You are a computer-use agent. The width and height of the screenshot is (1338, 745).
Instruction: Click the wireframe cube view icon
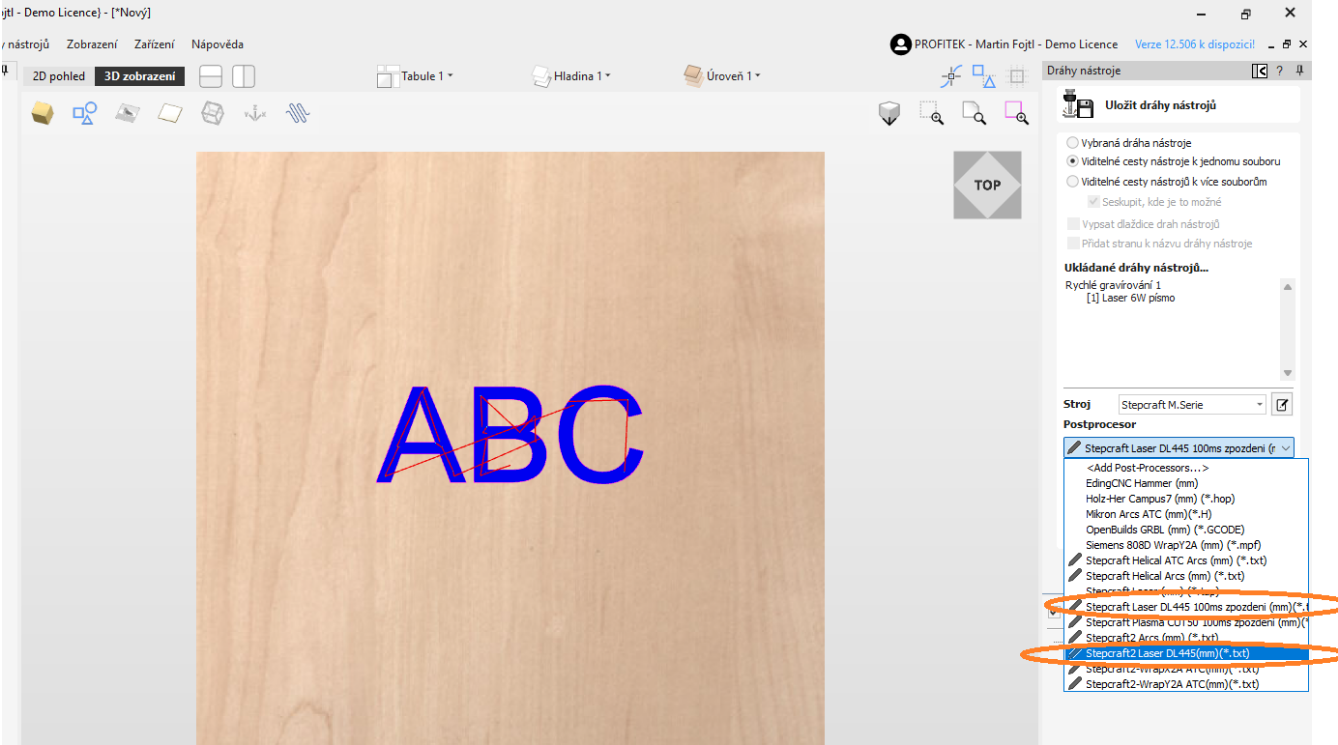pyautogui.click(x=213, y=114)
